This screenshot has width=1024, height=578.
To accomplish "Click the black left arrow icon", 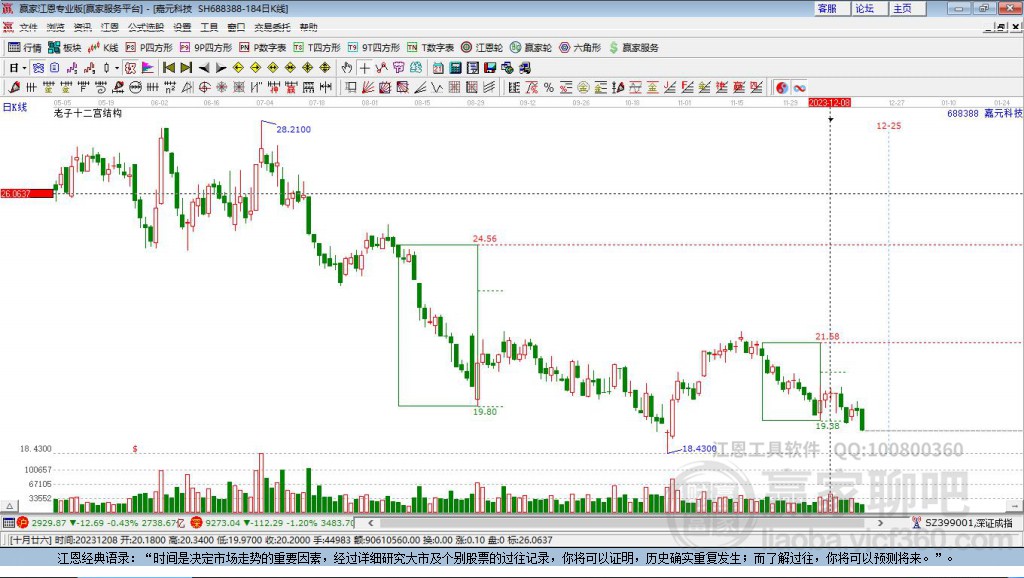I will (x=203, y=68).
